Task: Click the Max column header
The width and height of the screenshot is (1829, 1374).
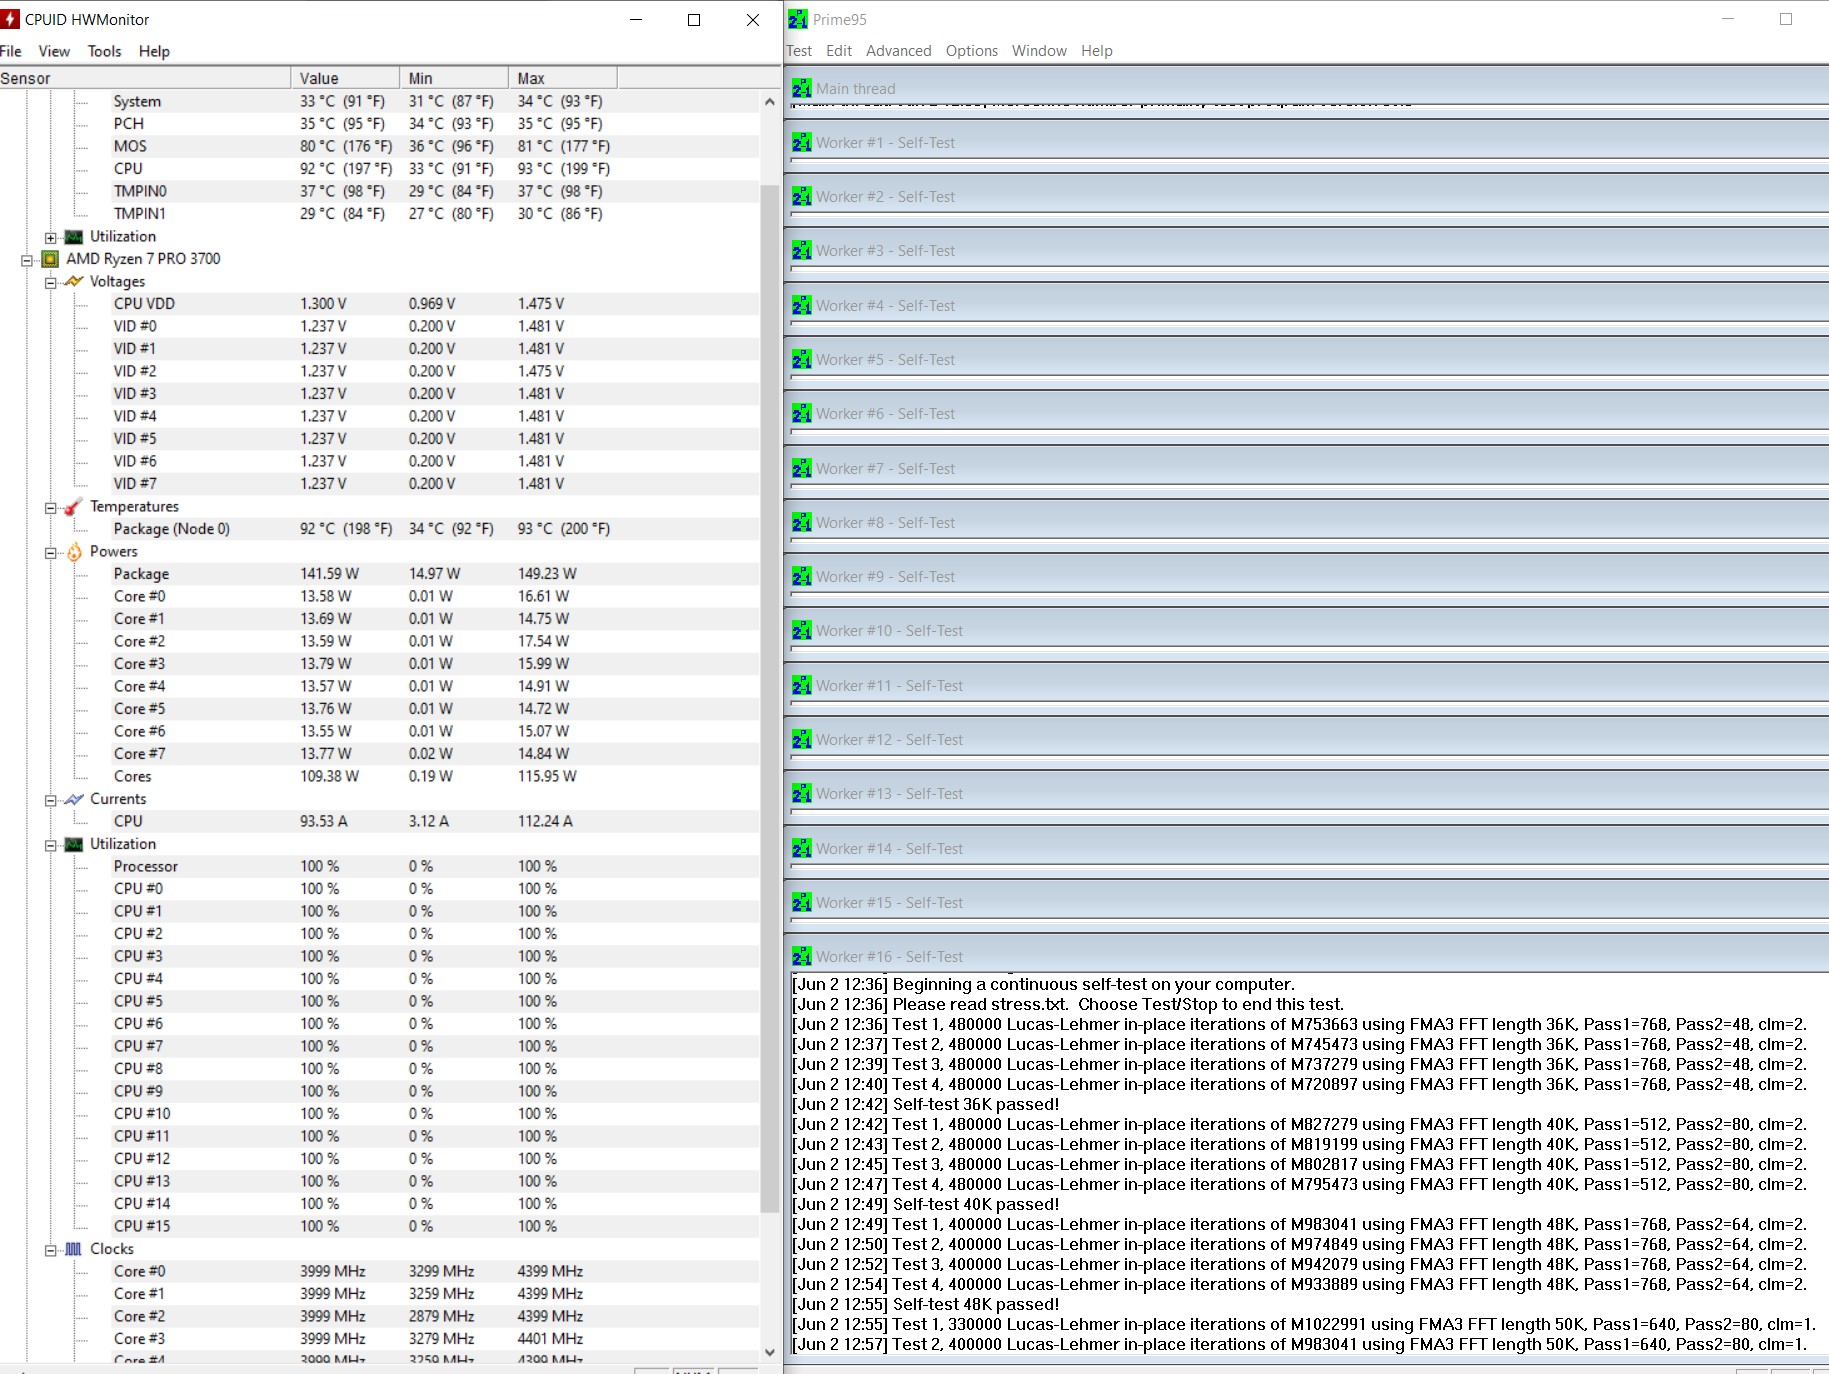Action: pos(563,78)
